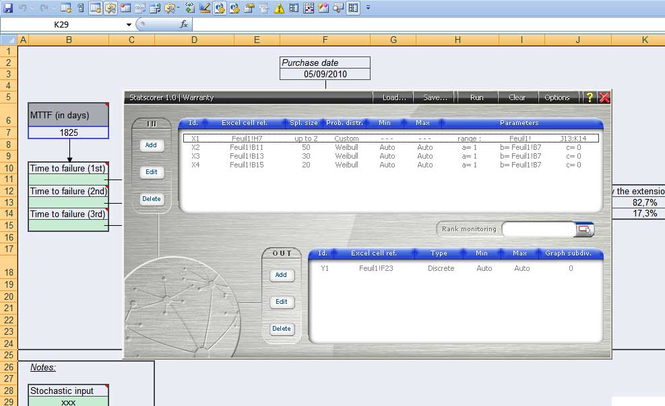The image size is (665, 406).
Task: Click the Rank monitoring input field
Action: pyautogui.click(x=539, y=230)
